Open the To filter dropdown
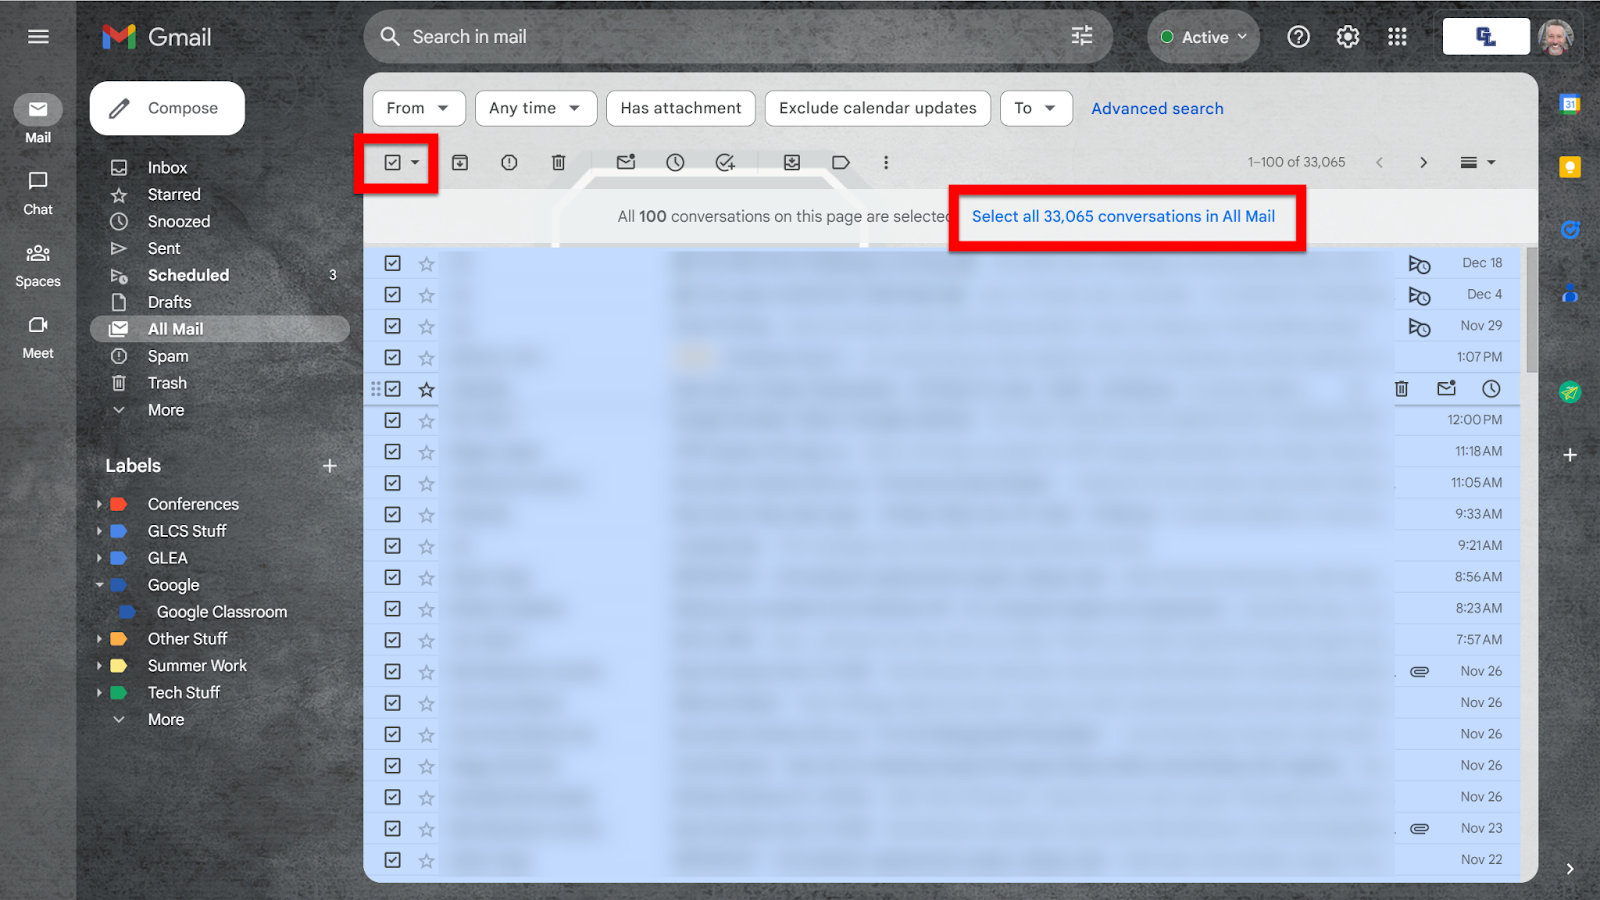Viewport: 1600px width, 900px height. tap(1036, 108)
